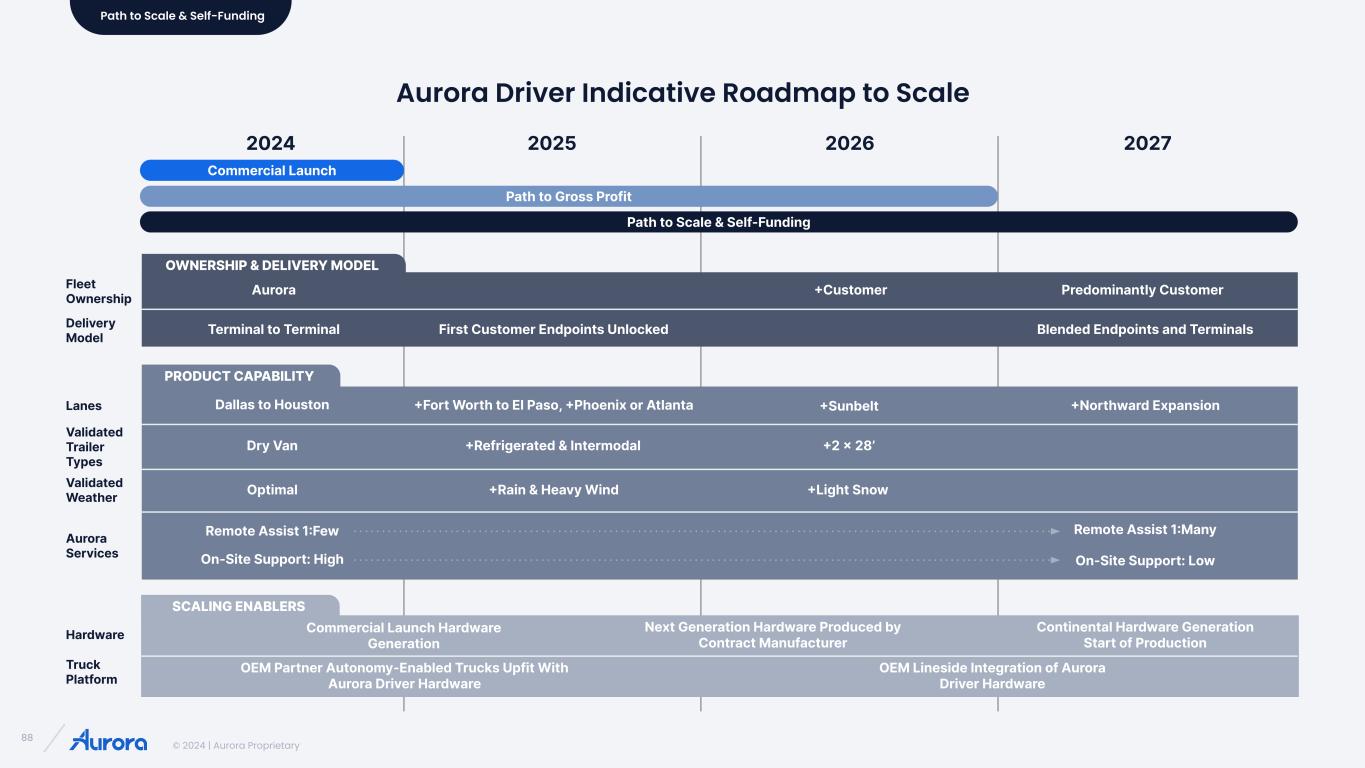
Task: Click 'Commercial Launch Hardware Generation'
Action: pos(404,636)
